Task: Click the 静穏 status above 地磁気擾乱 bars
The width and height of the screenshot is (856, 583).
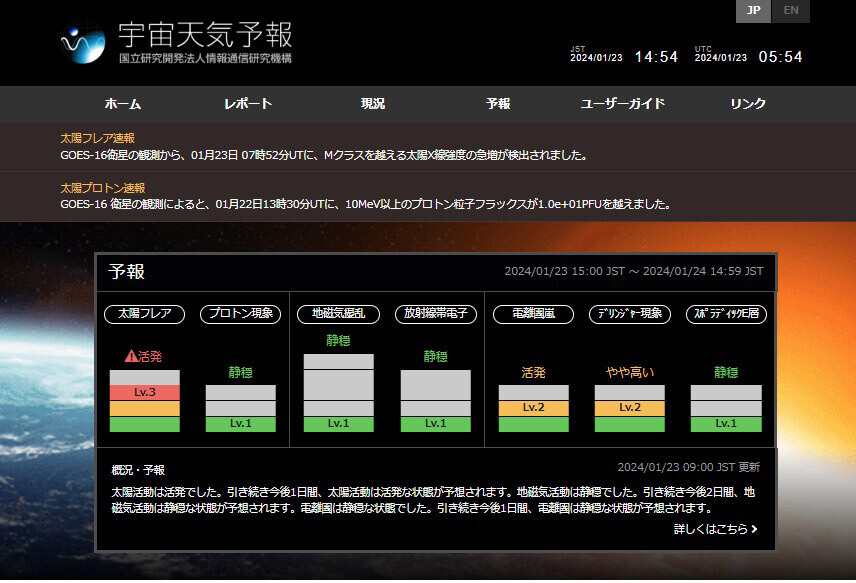Action: click(338, 341)
